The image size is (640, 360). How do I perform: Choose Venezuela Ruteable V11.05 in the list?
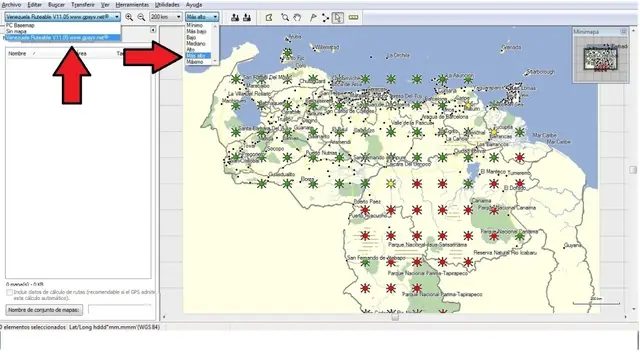pyautogui.click(x=62, y=38)
